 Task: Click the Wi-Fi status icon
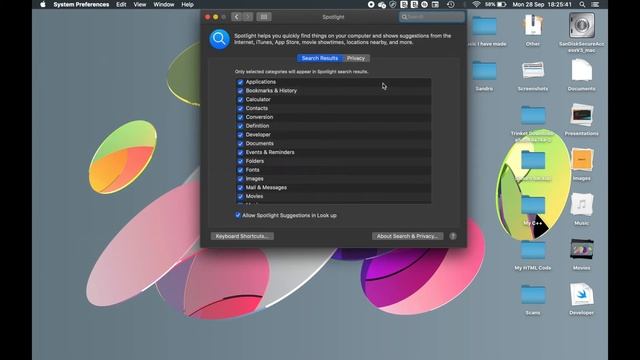point(476,4)
